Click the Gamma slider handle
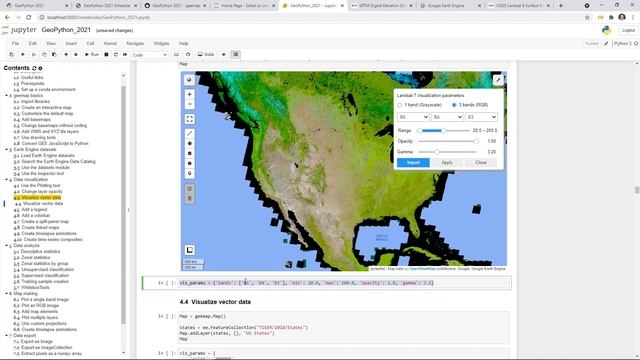The image size is (640, 360). pyautogui.click(x=437, y=152)
